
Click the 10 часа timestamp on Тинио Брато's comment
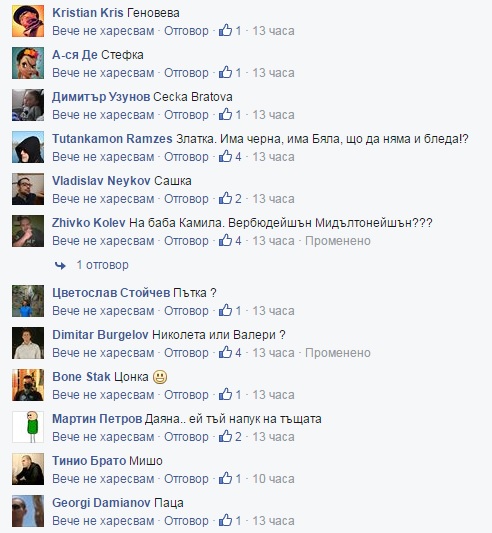(x=273, y=479)
